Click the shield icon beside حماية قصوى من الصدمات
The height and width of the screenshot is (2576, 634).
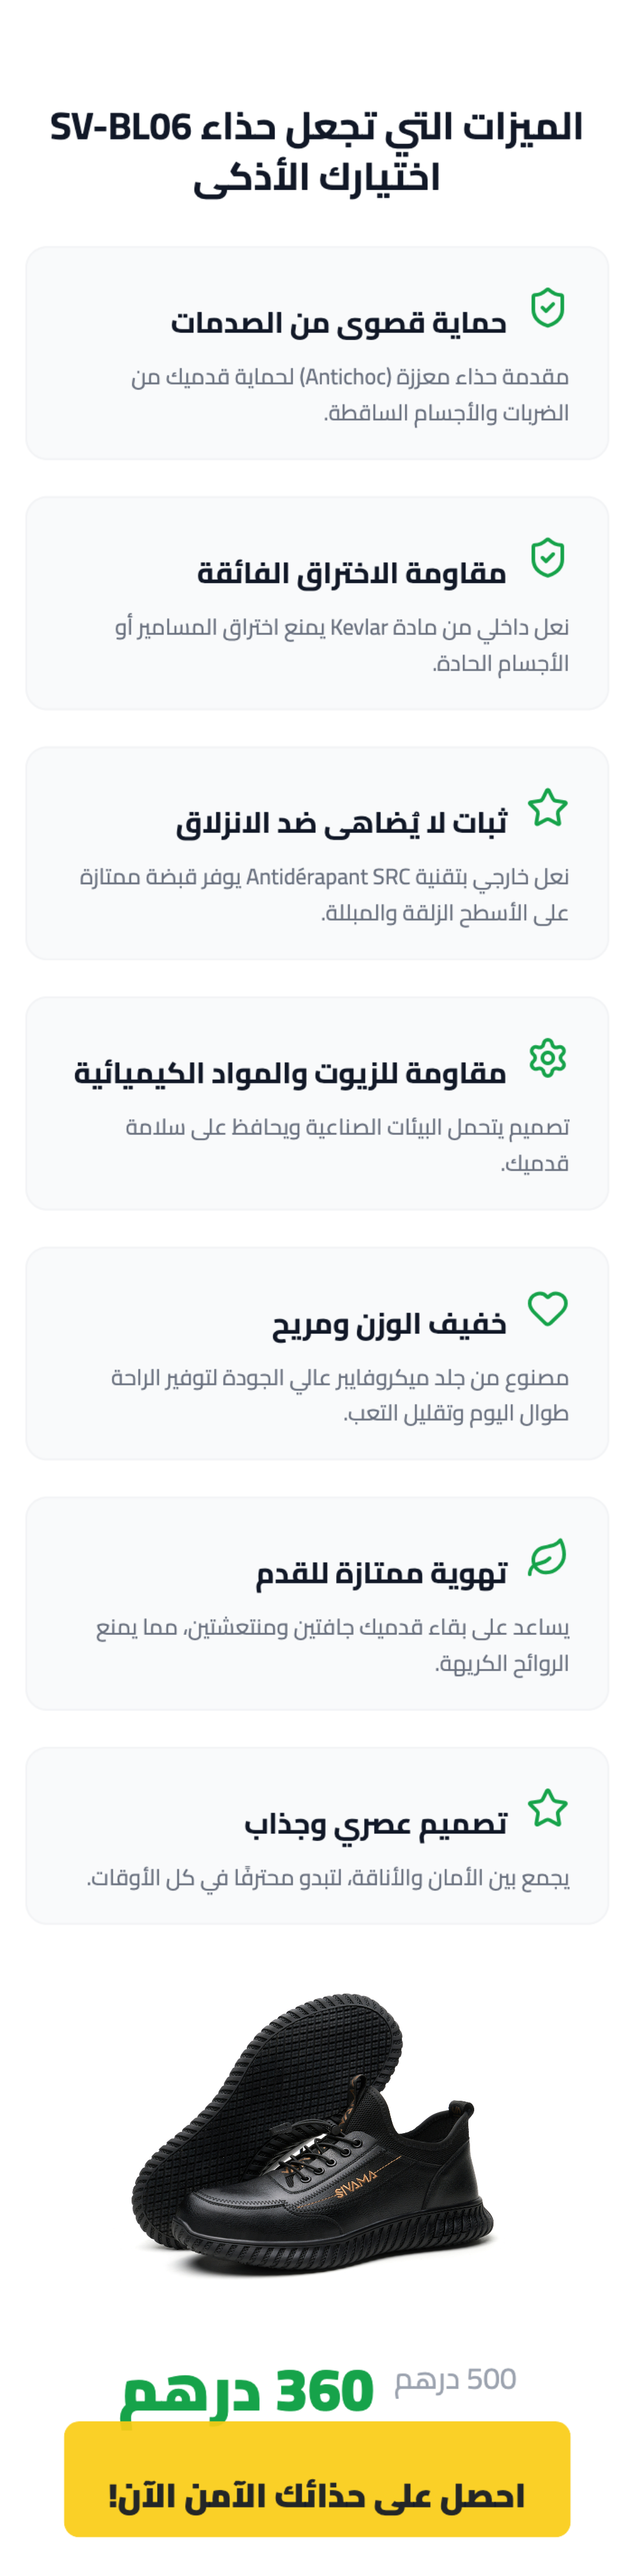click(547, 308)
